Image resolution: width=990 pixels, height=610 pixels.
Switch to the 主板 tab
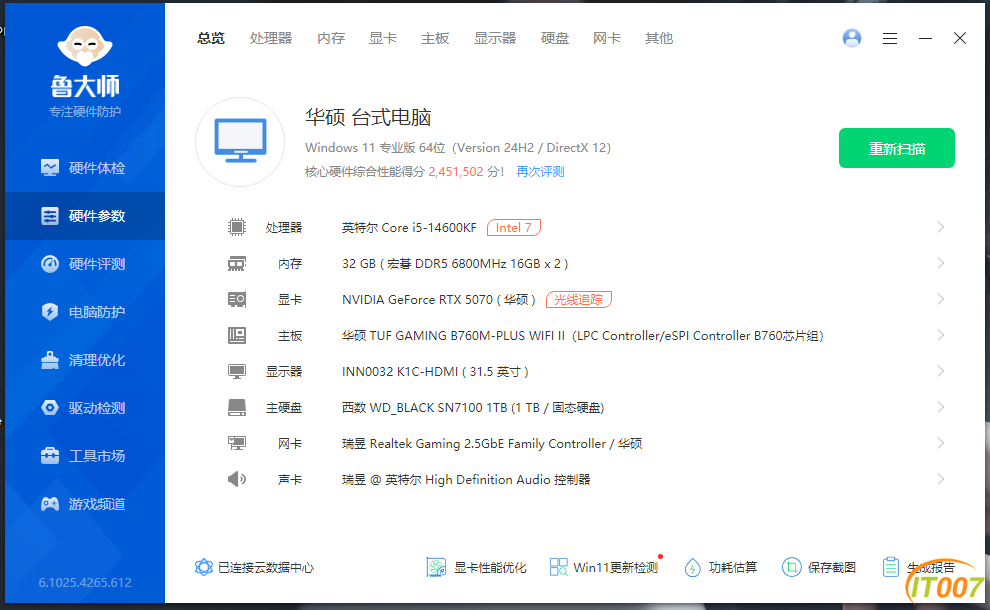click(x=435, y=39)
